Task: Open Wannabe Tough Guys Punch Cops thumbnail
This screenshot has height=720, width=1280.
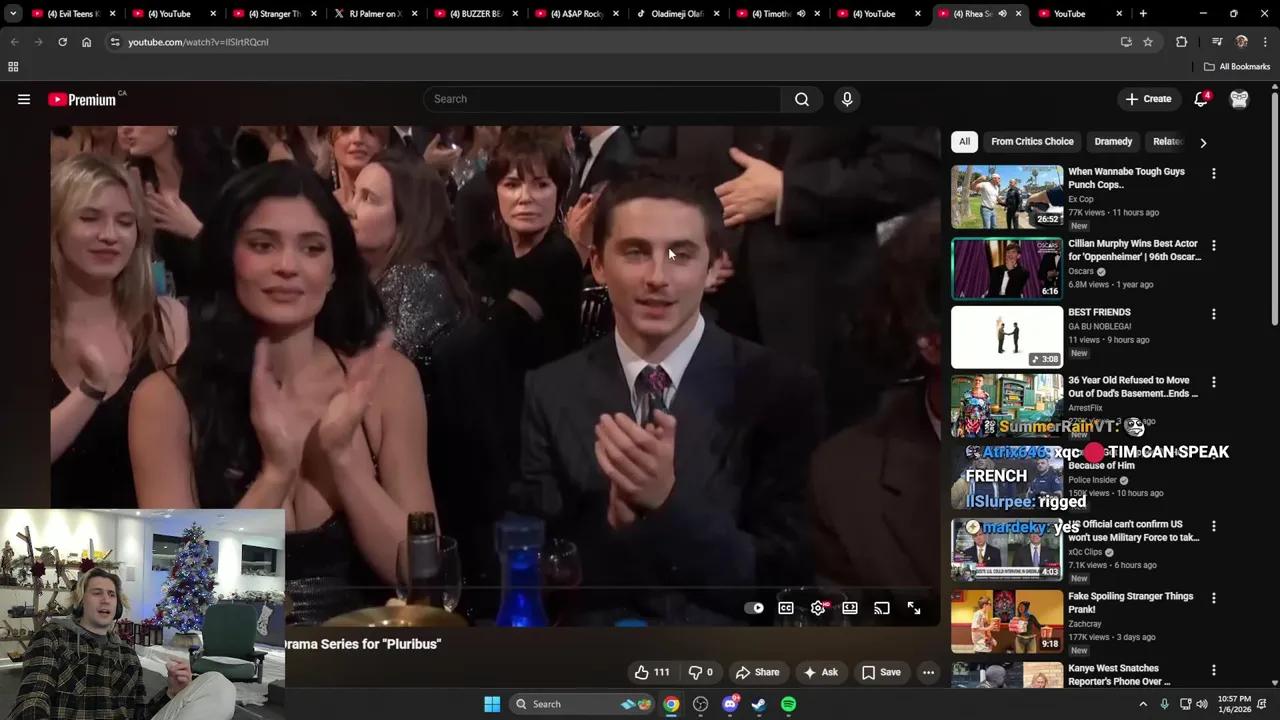Action: [x=1007, y=197]
